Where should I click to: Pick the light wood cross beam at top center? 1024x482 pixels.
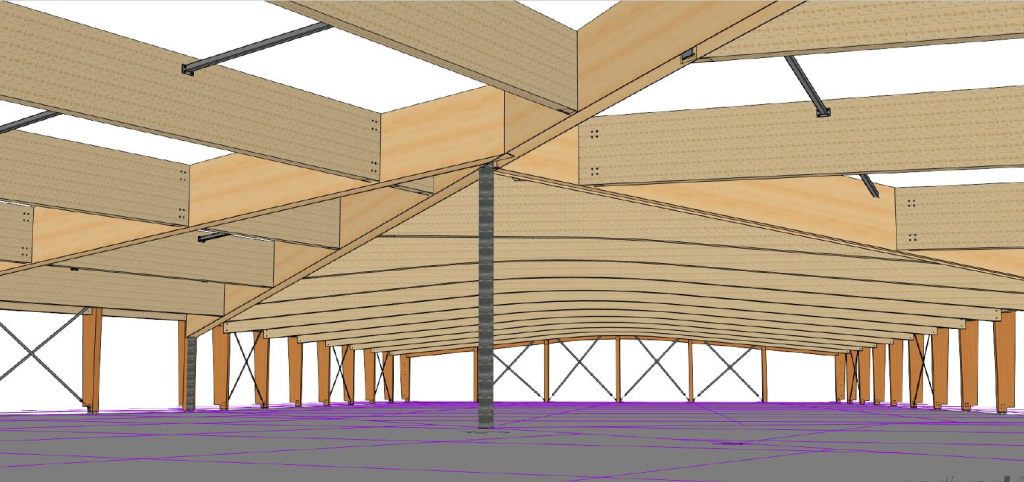pos(440,128)
